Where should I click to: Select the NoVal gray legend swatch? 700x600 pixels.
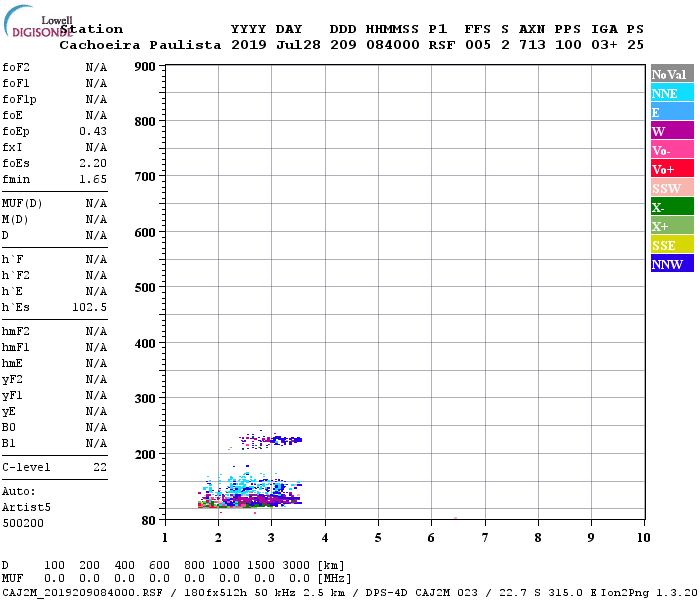pos(672,74)
